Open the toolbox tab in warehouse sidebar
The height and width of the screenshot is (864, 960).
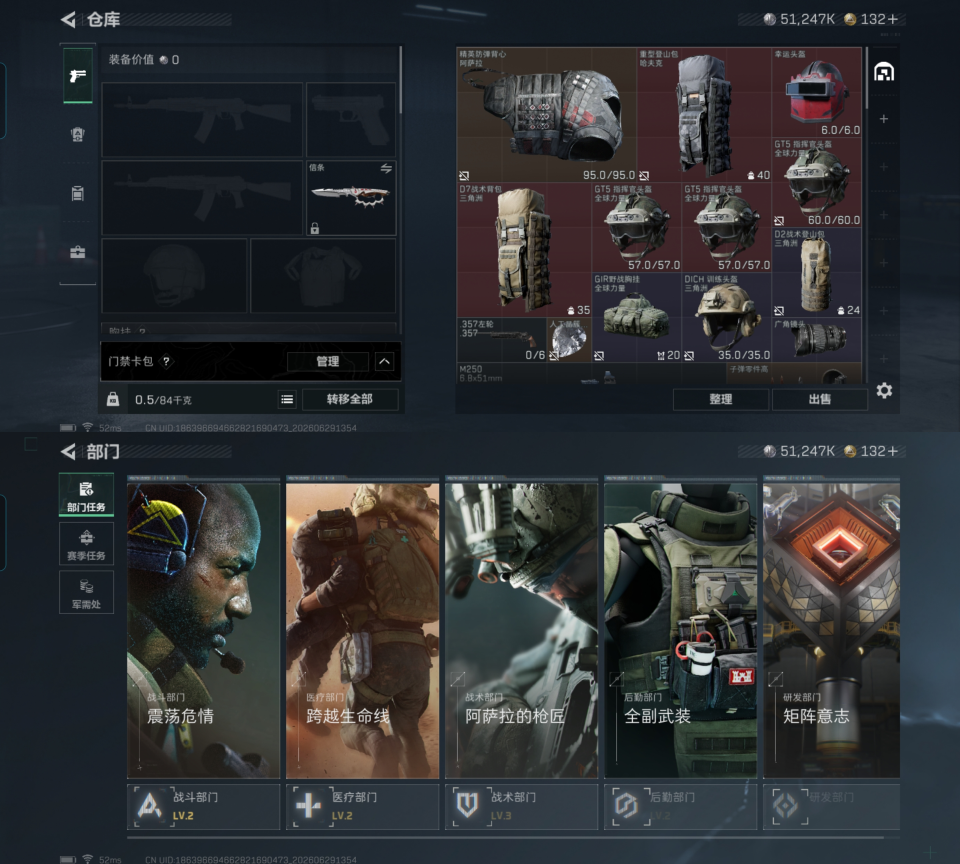(78, 252)
